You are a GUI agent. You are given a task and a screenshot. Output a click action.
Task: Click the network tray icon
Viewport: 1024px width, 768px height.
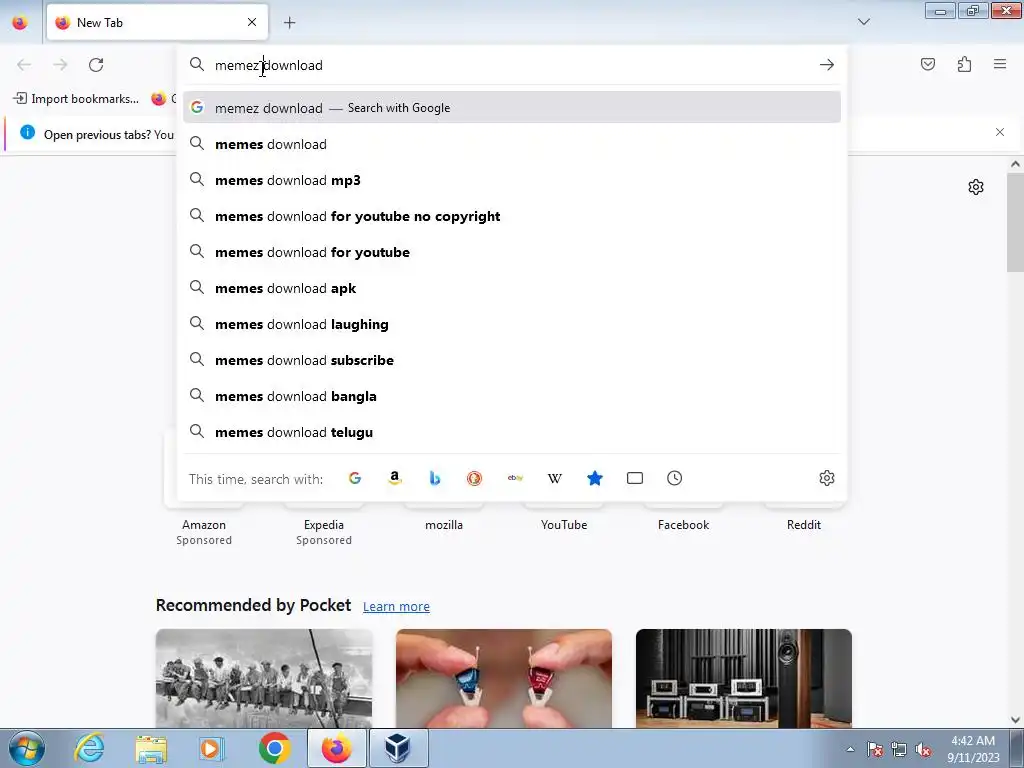(899, 749)
